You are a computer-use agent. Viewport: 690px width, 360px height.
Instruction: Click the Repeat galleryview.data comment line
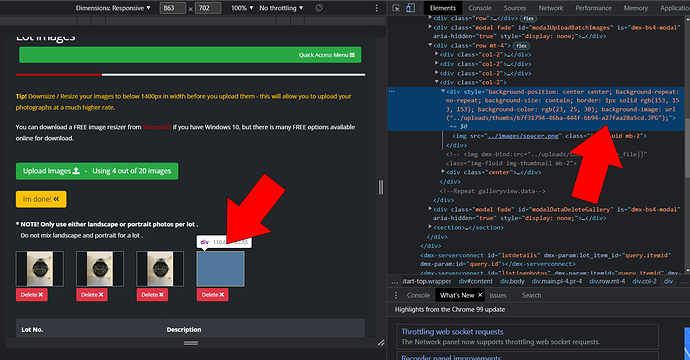pyautogui.click(x=492, y=191)
